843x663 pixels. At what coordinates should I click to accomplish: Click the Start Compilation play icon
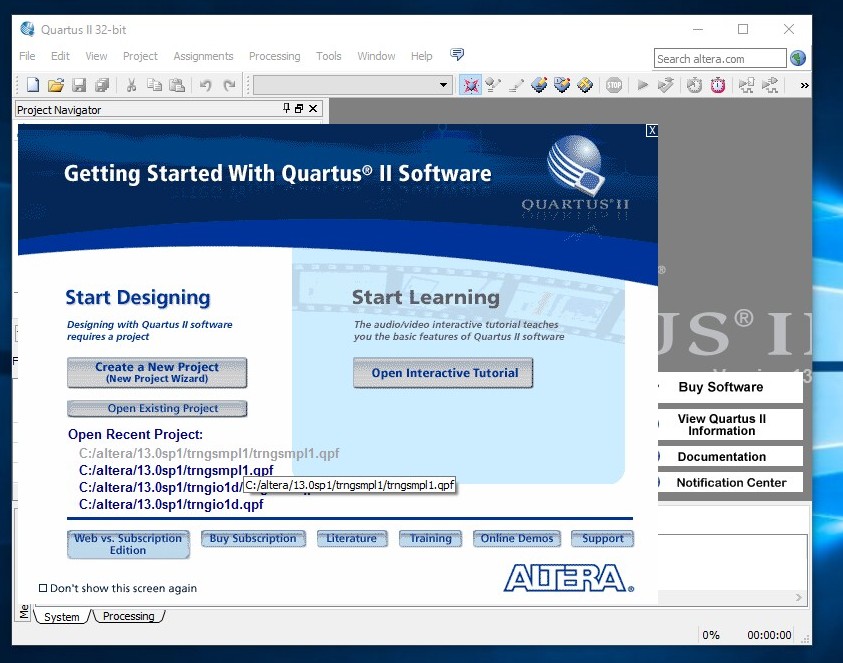(x=642, y=85)
